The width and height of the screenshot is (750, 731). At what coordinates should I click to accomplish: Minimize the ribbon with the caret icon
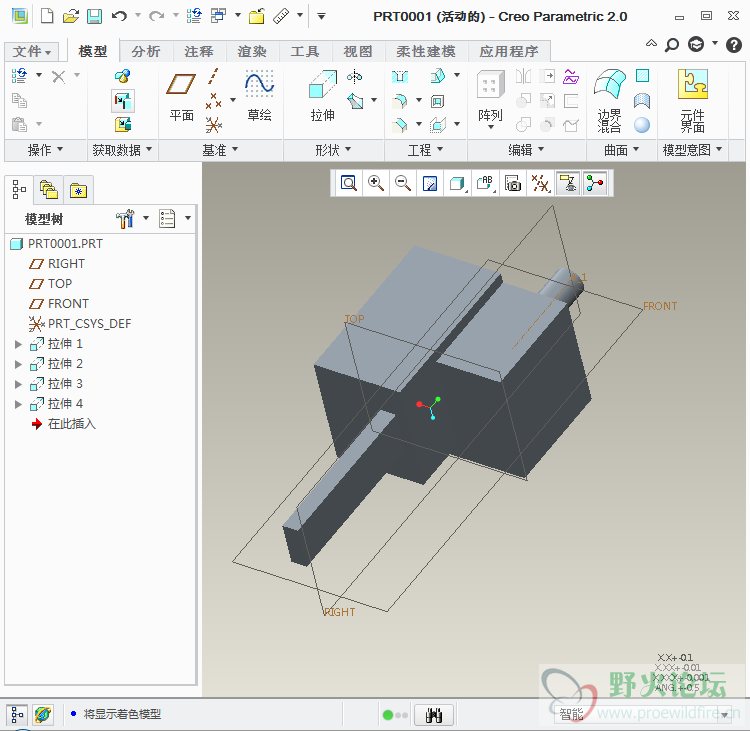[651, 43]
